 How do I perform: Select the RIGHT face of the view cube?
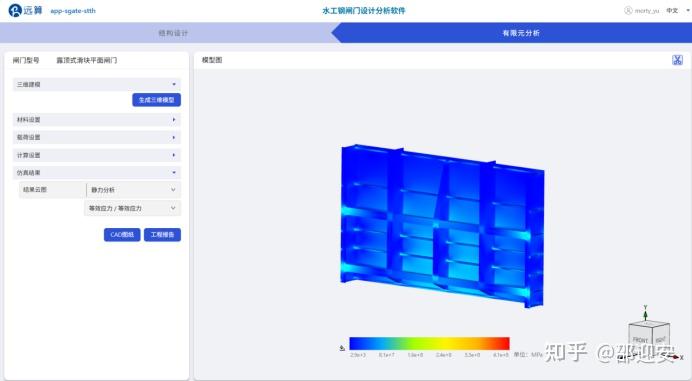[661, 339]
